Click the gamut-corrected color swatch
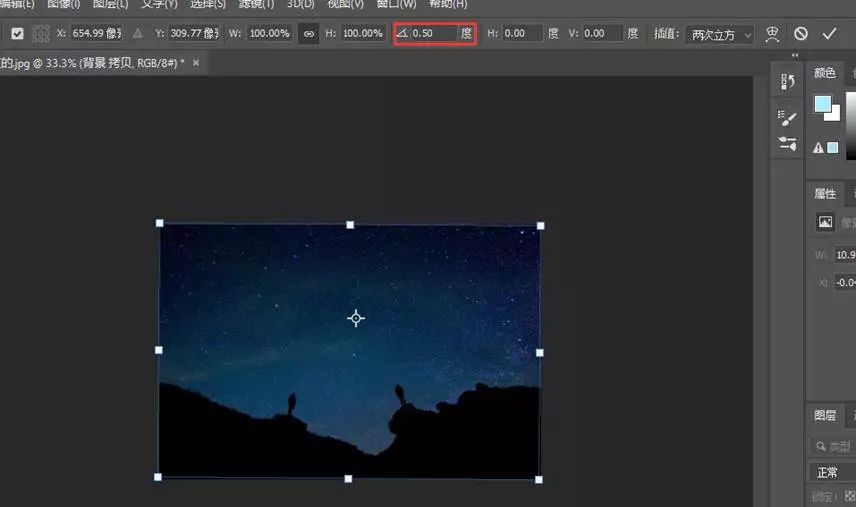The height and width of the screenshot is (507, 856). [833, 147]
